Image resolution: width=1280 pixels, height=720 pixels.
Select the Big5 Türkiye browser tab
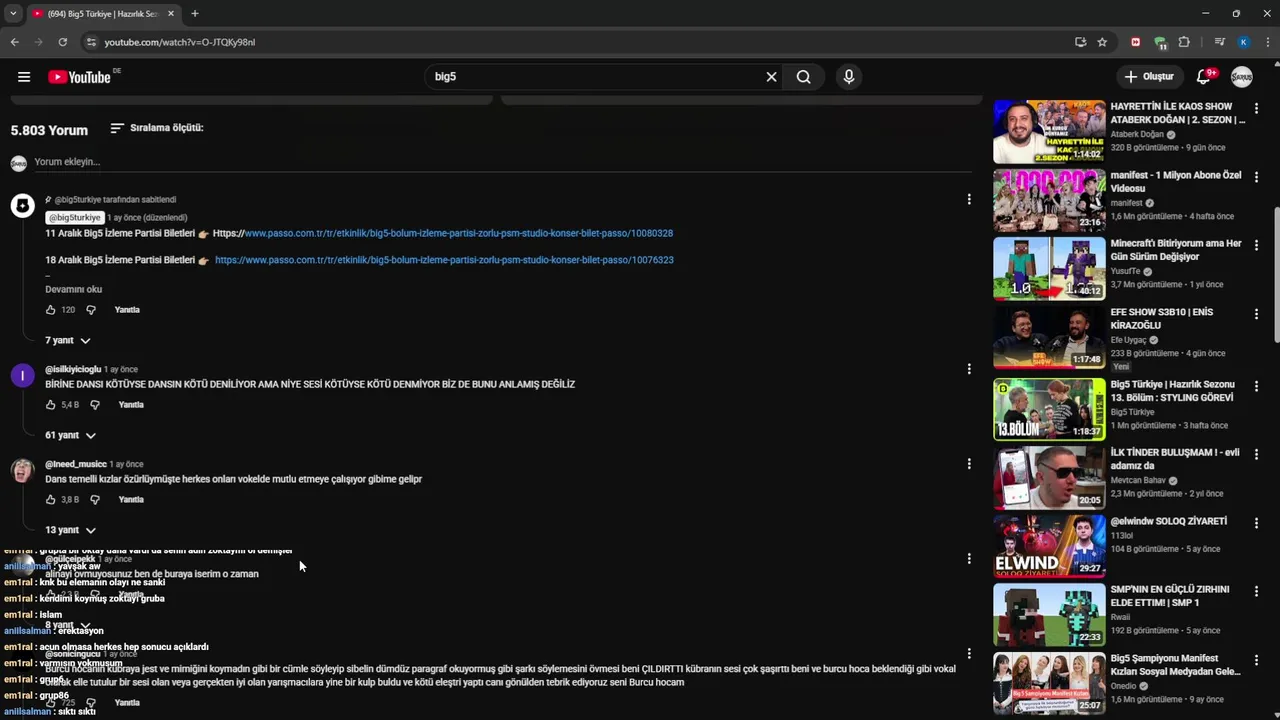coord(103,14)
